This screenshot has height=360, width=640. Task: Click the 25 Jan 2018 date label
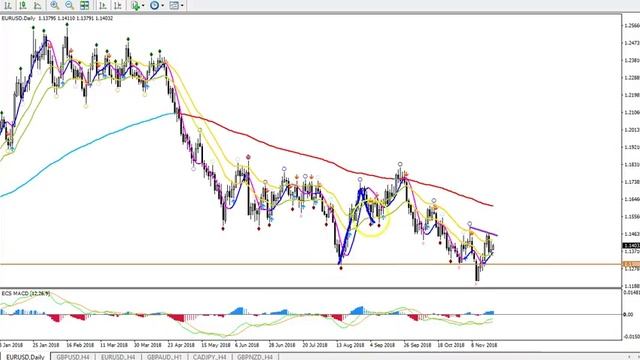pyautogui.click(x=46, y=345)
